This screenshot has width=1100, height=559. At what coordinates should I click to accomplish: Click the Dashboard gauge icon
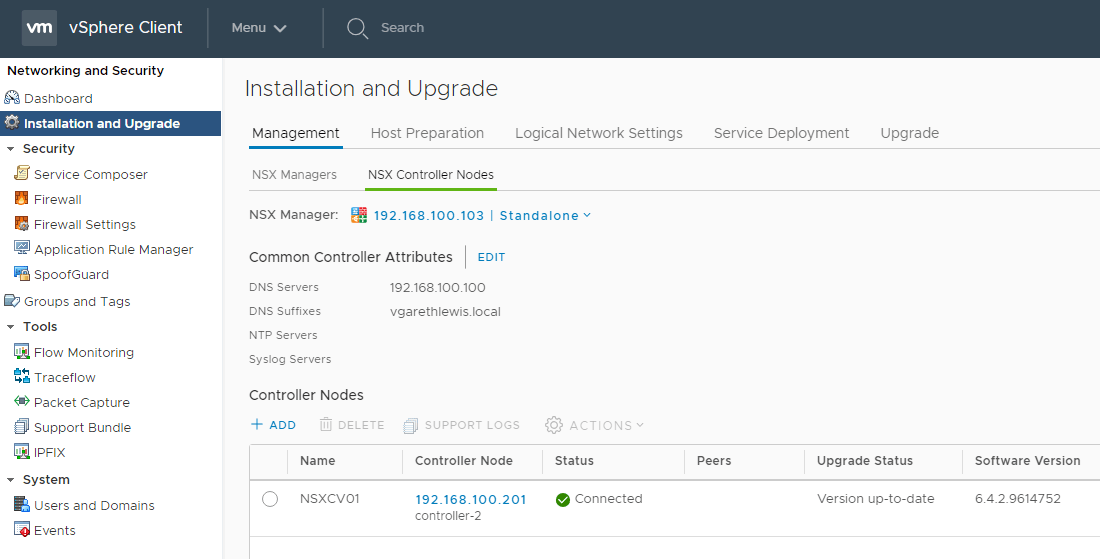[12, 97]
